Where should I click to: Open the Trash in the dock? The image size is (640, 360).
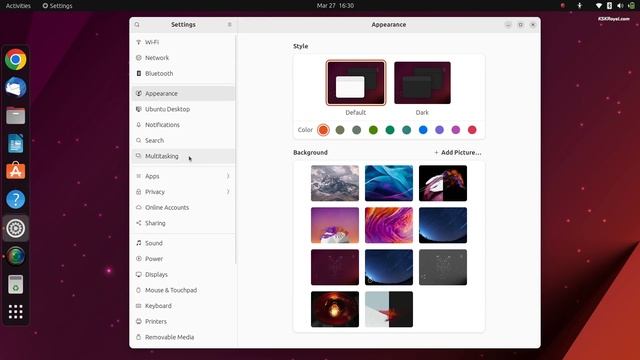tap(16, 284)
